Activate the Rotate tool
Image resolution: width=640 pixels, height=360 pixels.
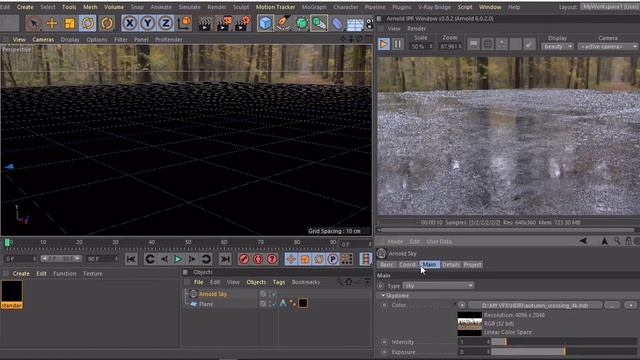(88, 23)
